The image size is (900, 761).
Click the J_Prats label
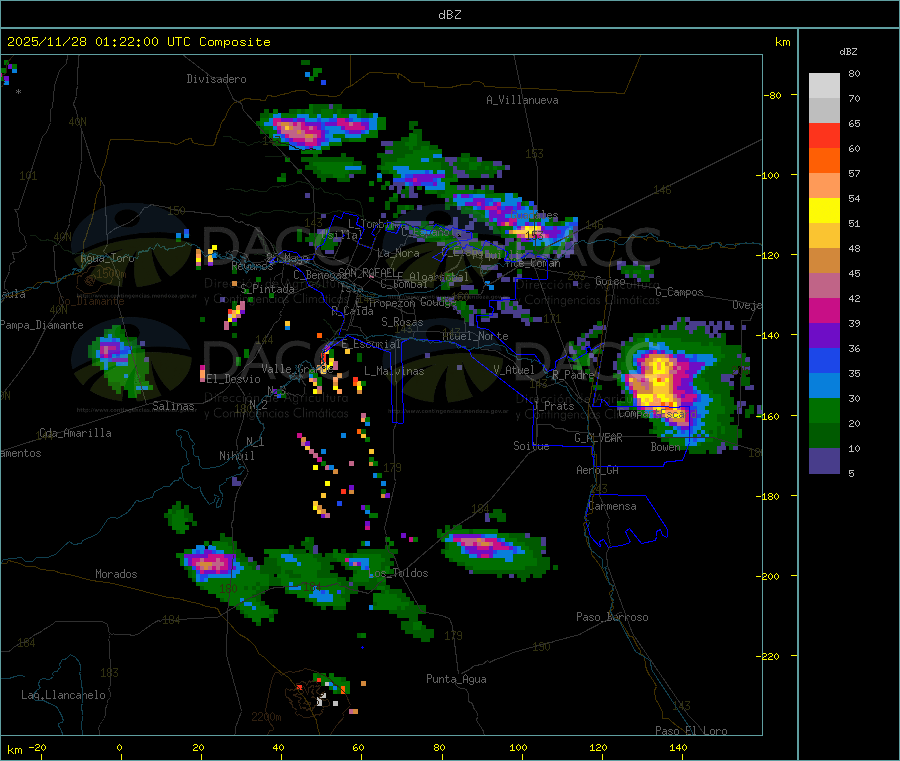[555, 406]
